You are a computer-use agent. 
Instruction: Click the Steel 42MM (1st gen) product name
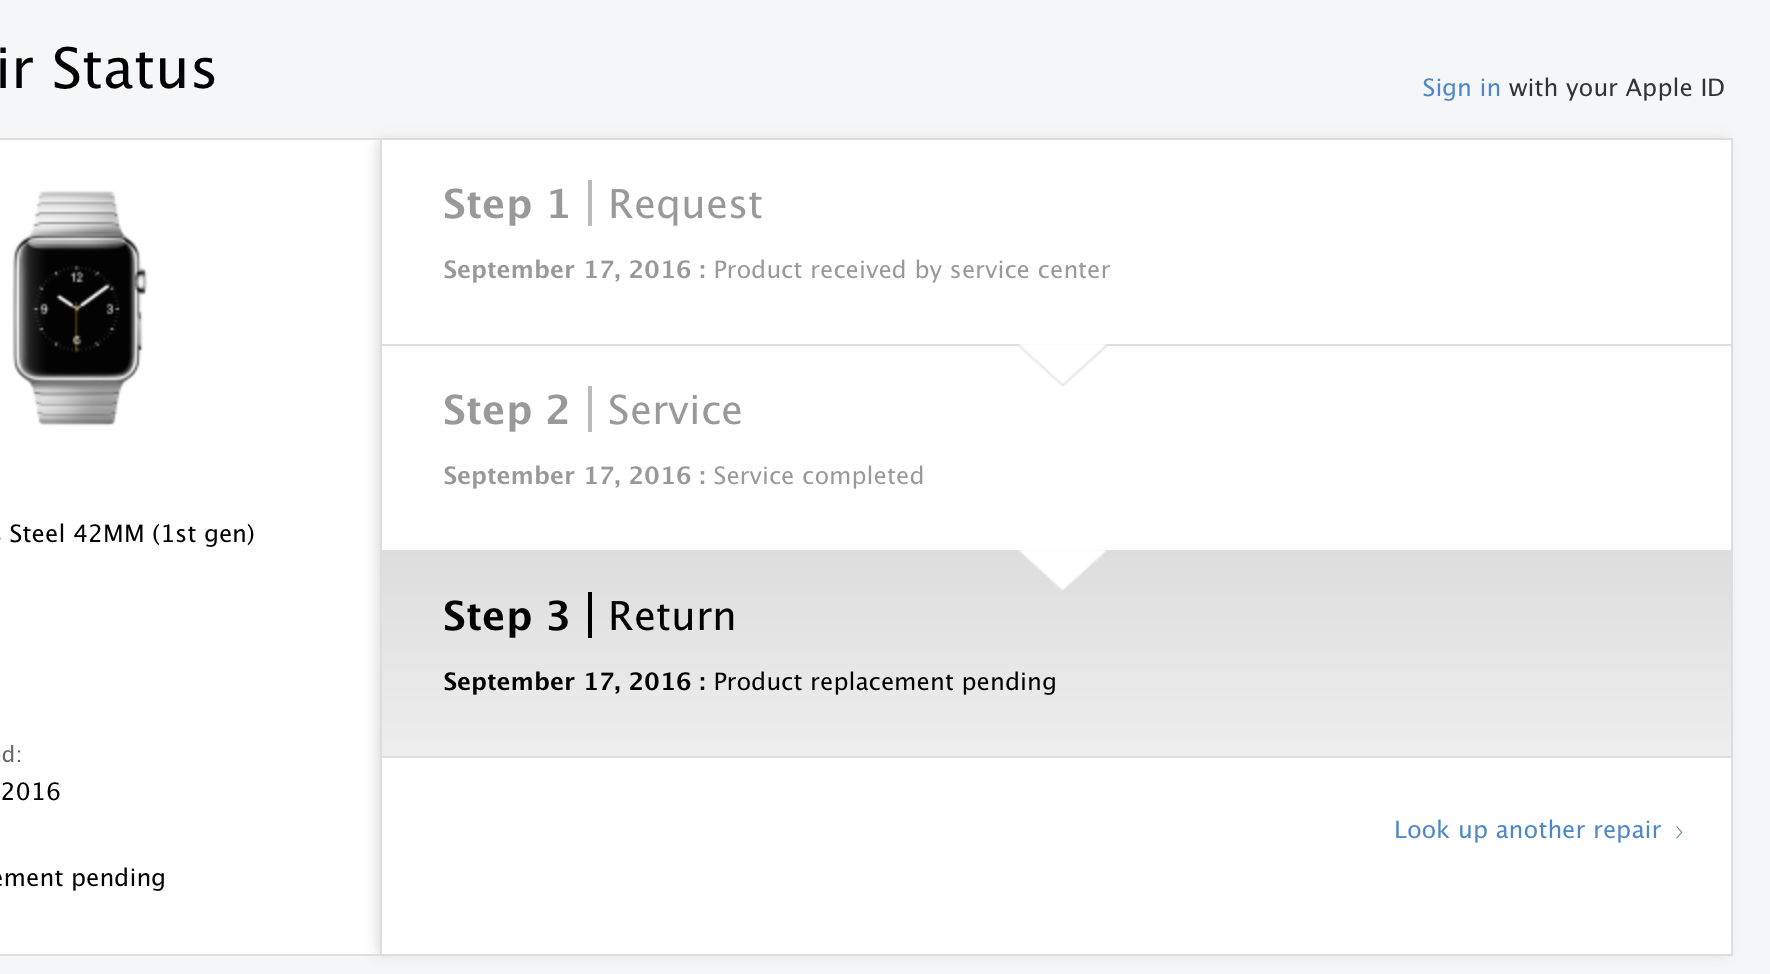tap(131, 534)
